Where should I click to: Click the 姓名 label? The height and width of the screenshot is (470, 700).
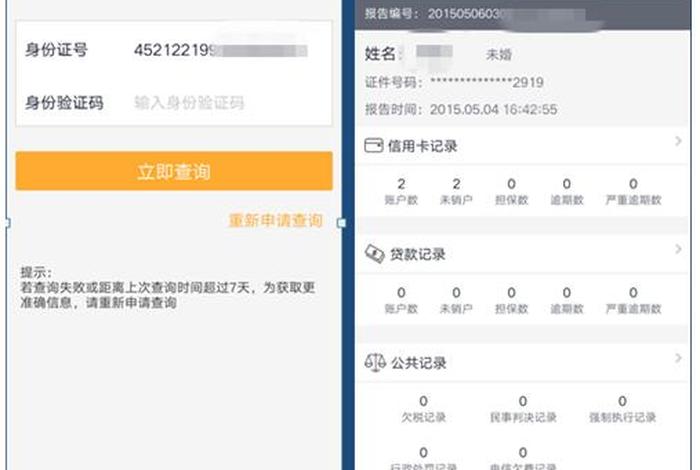380,54
